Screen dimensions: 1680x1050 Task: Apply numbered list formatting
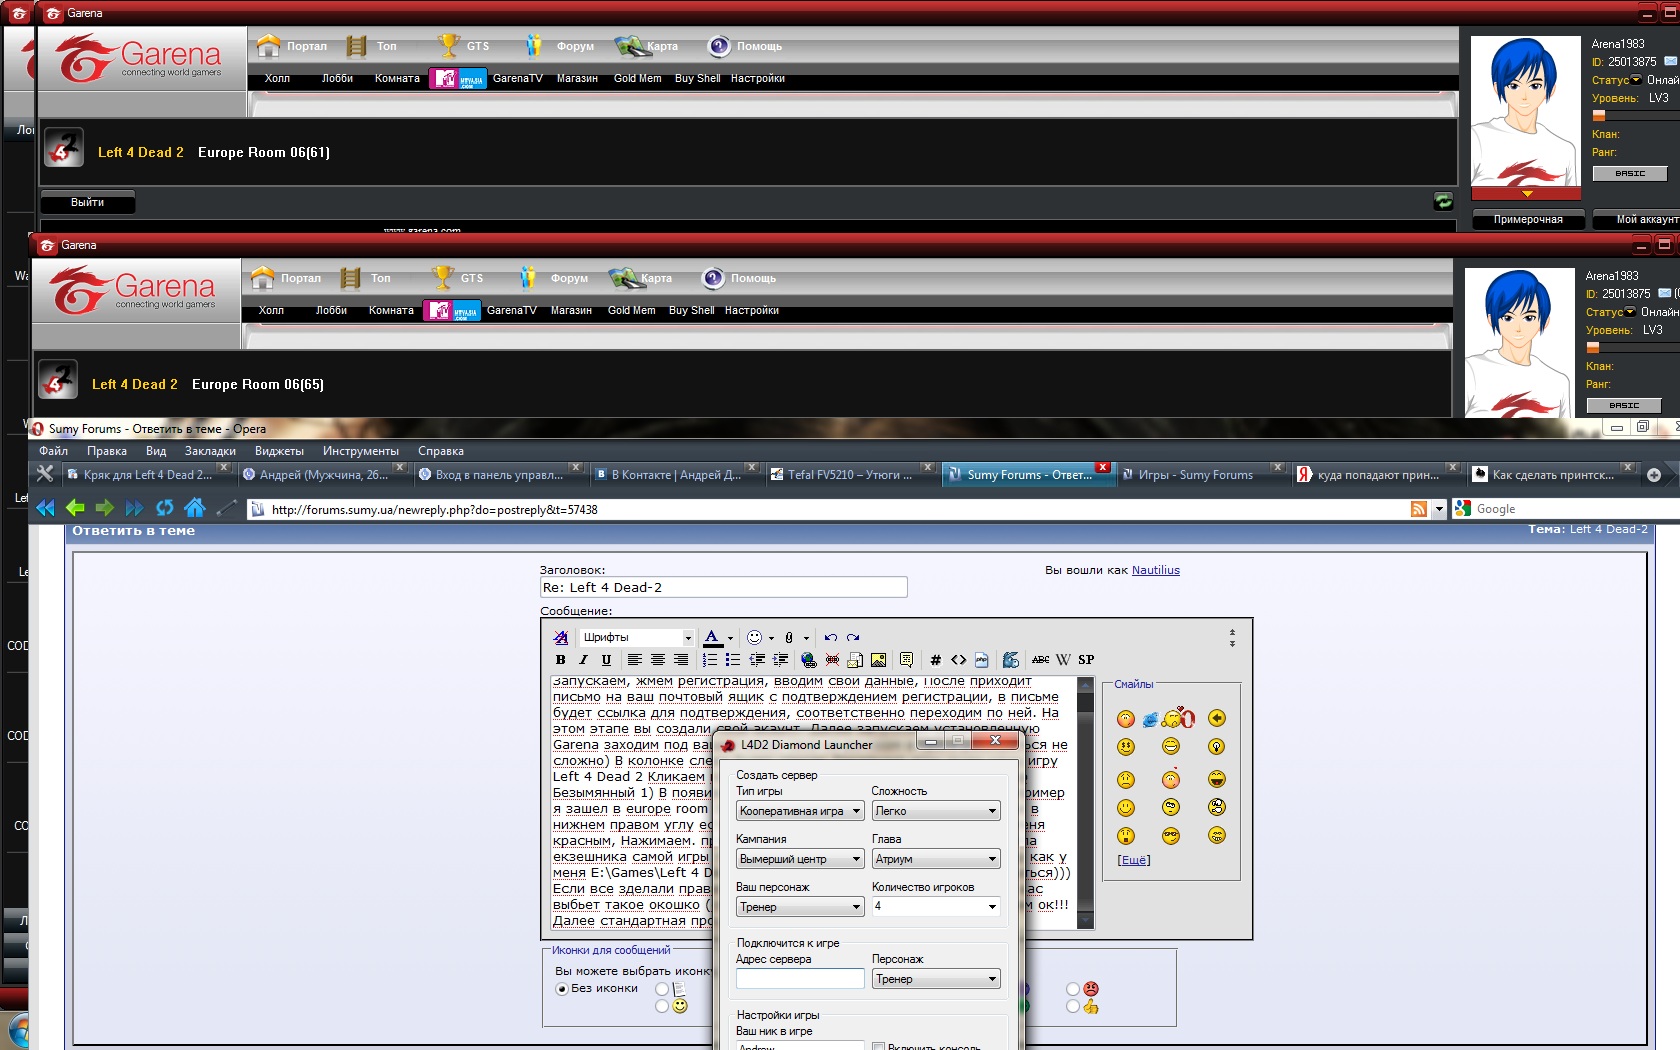pos(710,660)
